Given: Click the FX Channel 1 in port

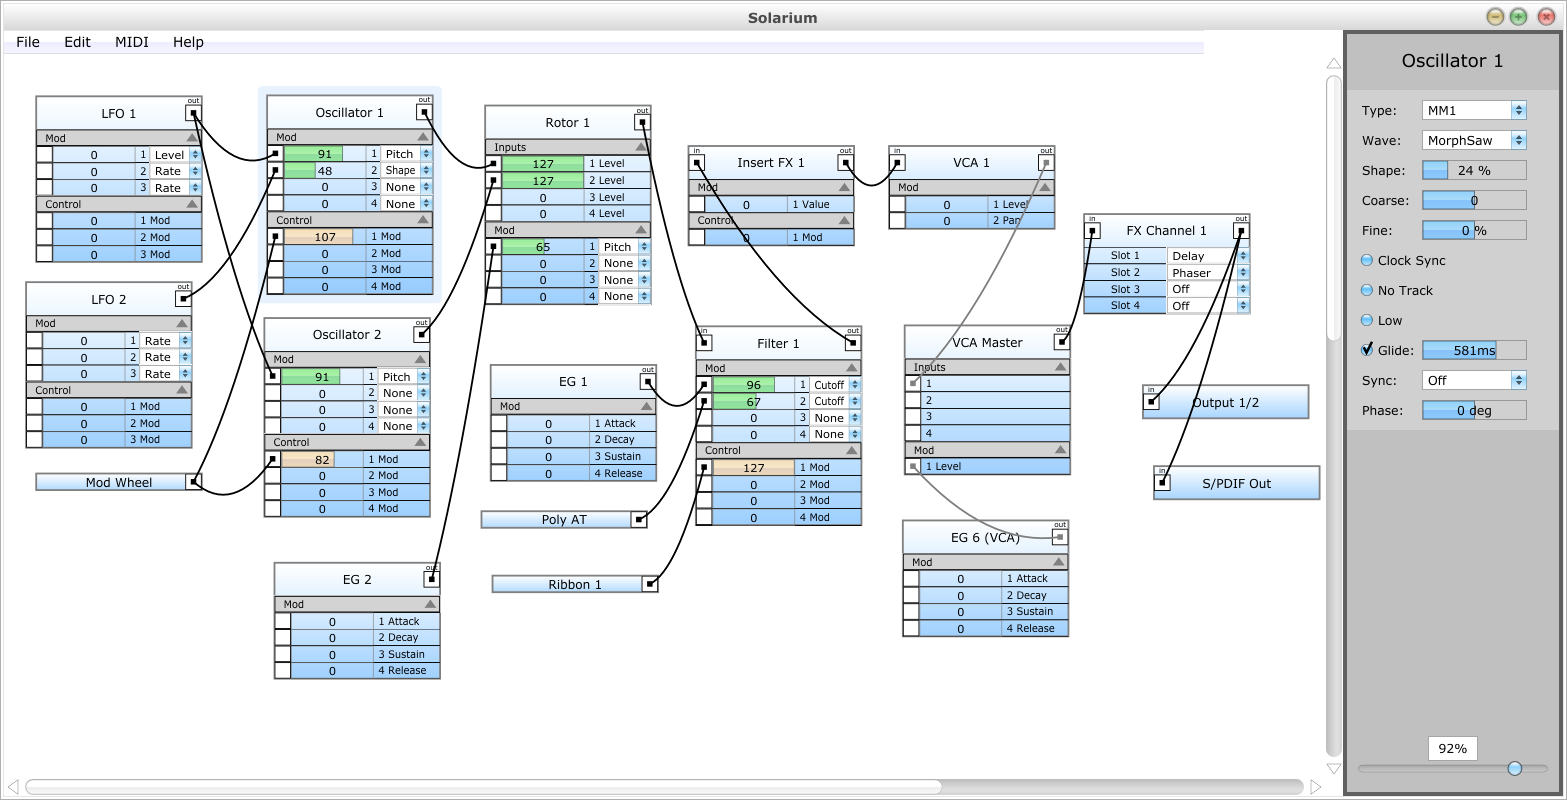Looking at the screenshot, I should [x=1093, y=231].
